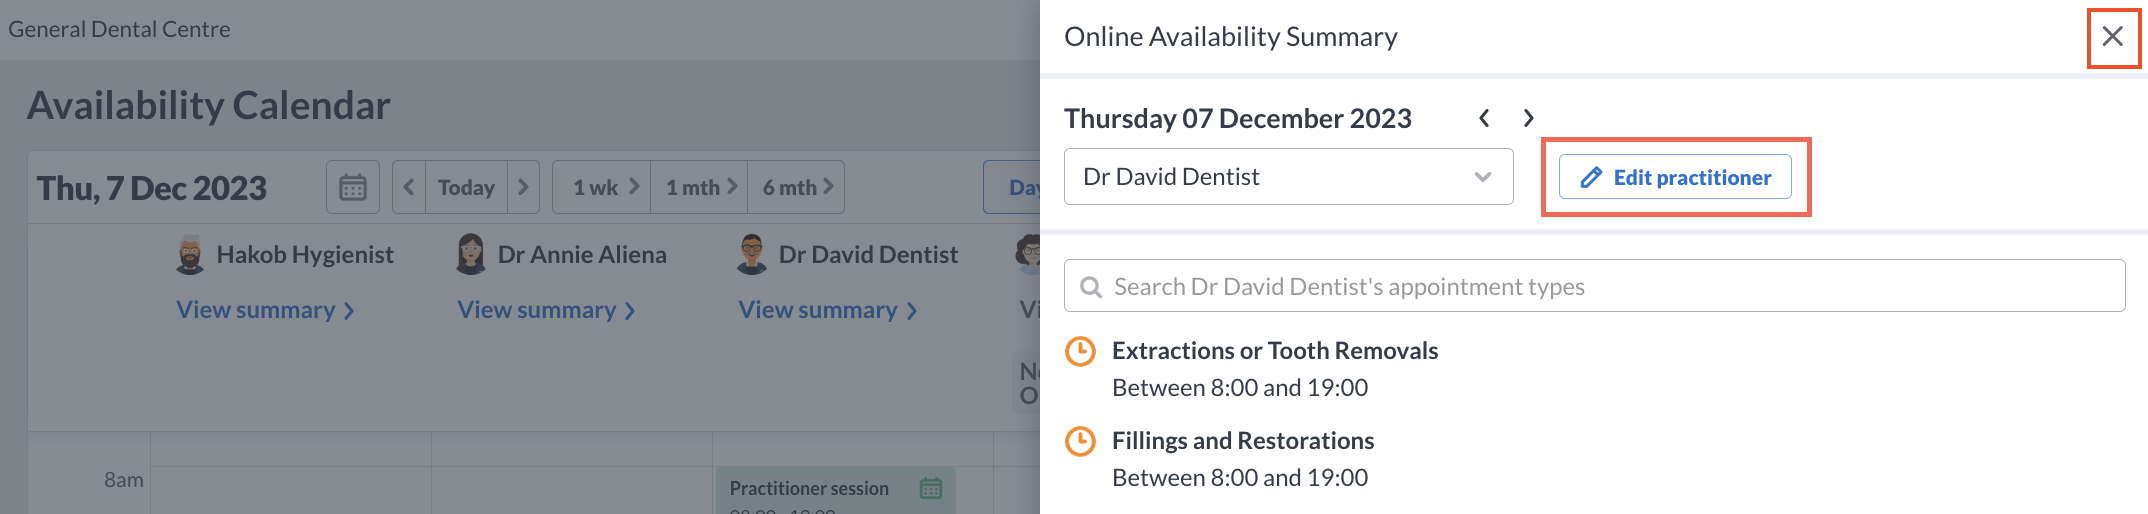Click the clock icon beside Fillings and Restorations
The width and height of the screenshot is (2148, 514).
coord(1081,441)
